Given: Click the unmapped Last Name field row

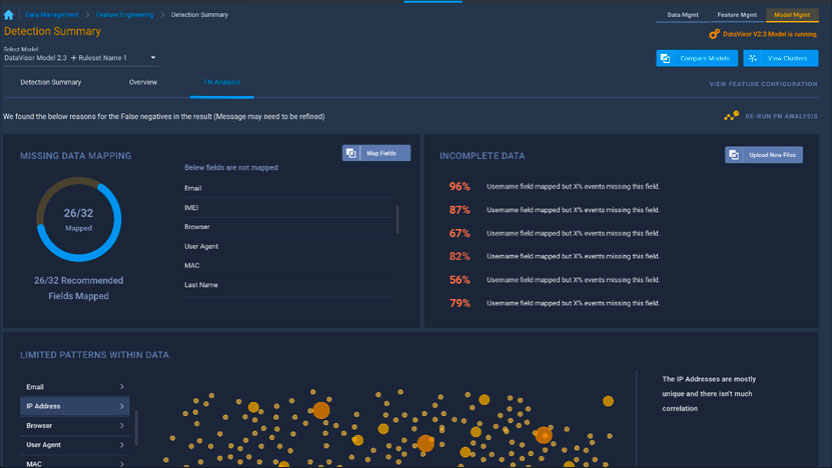Looking at the screenshot, I should pos(288,285).
